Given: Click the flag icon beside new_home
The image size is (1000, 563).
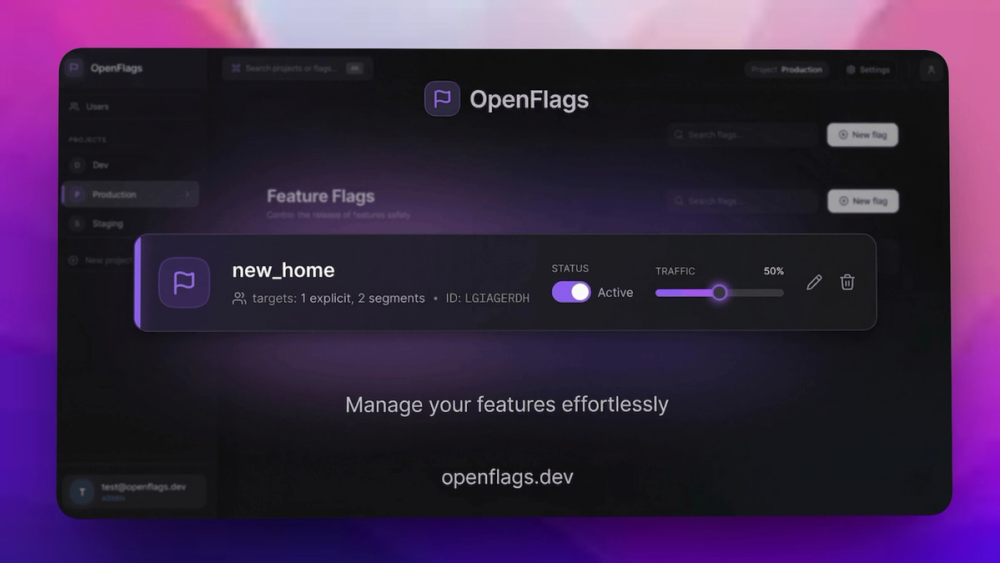Looking at the screenshot, I should (x=184, y=282).
